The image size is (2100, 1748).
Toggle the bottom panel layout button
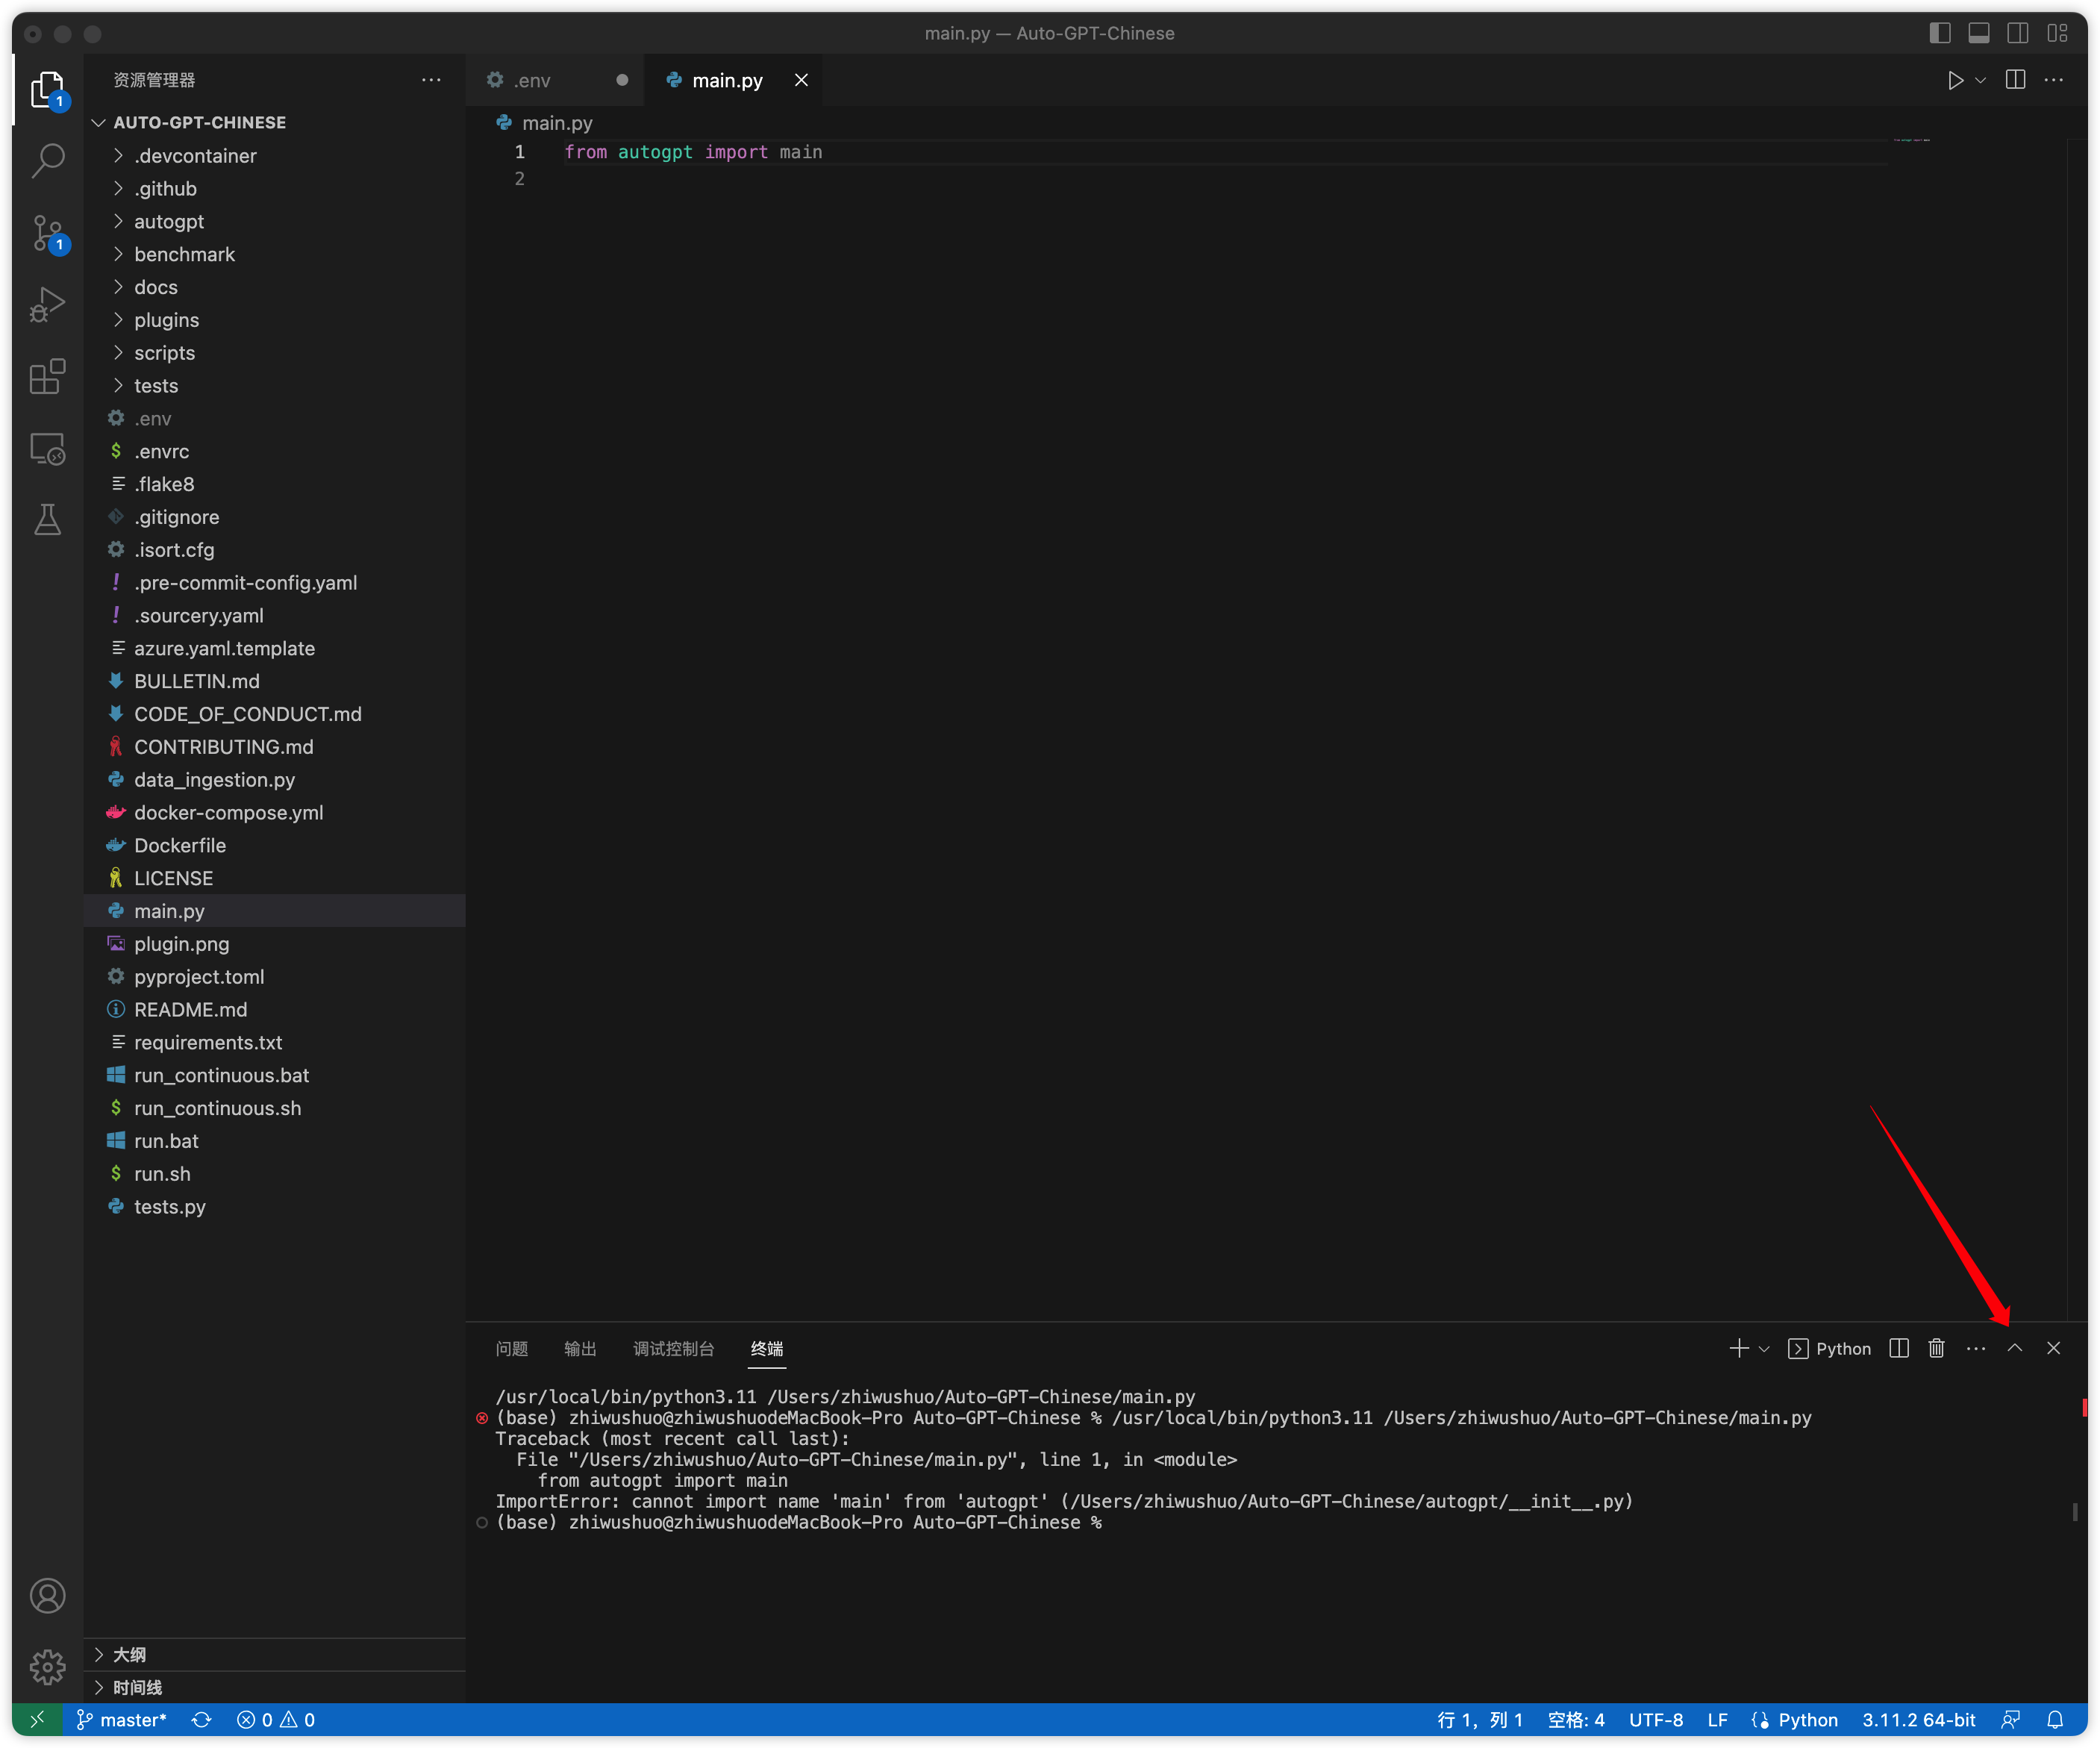(x=1978, y=33)
